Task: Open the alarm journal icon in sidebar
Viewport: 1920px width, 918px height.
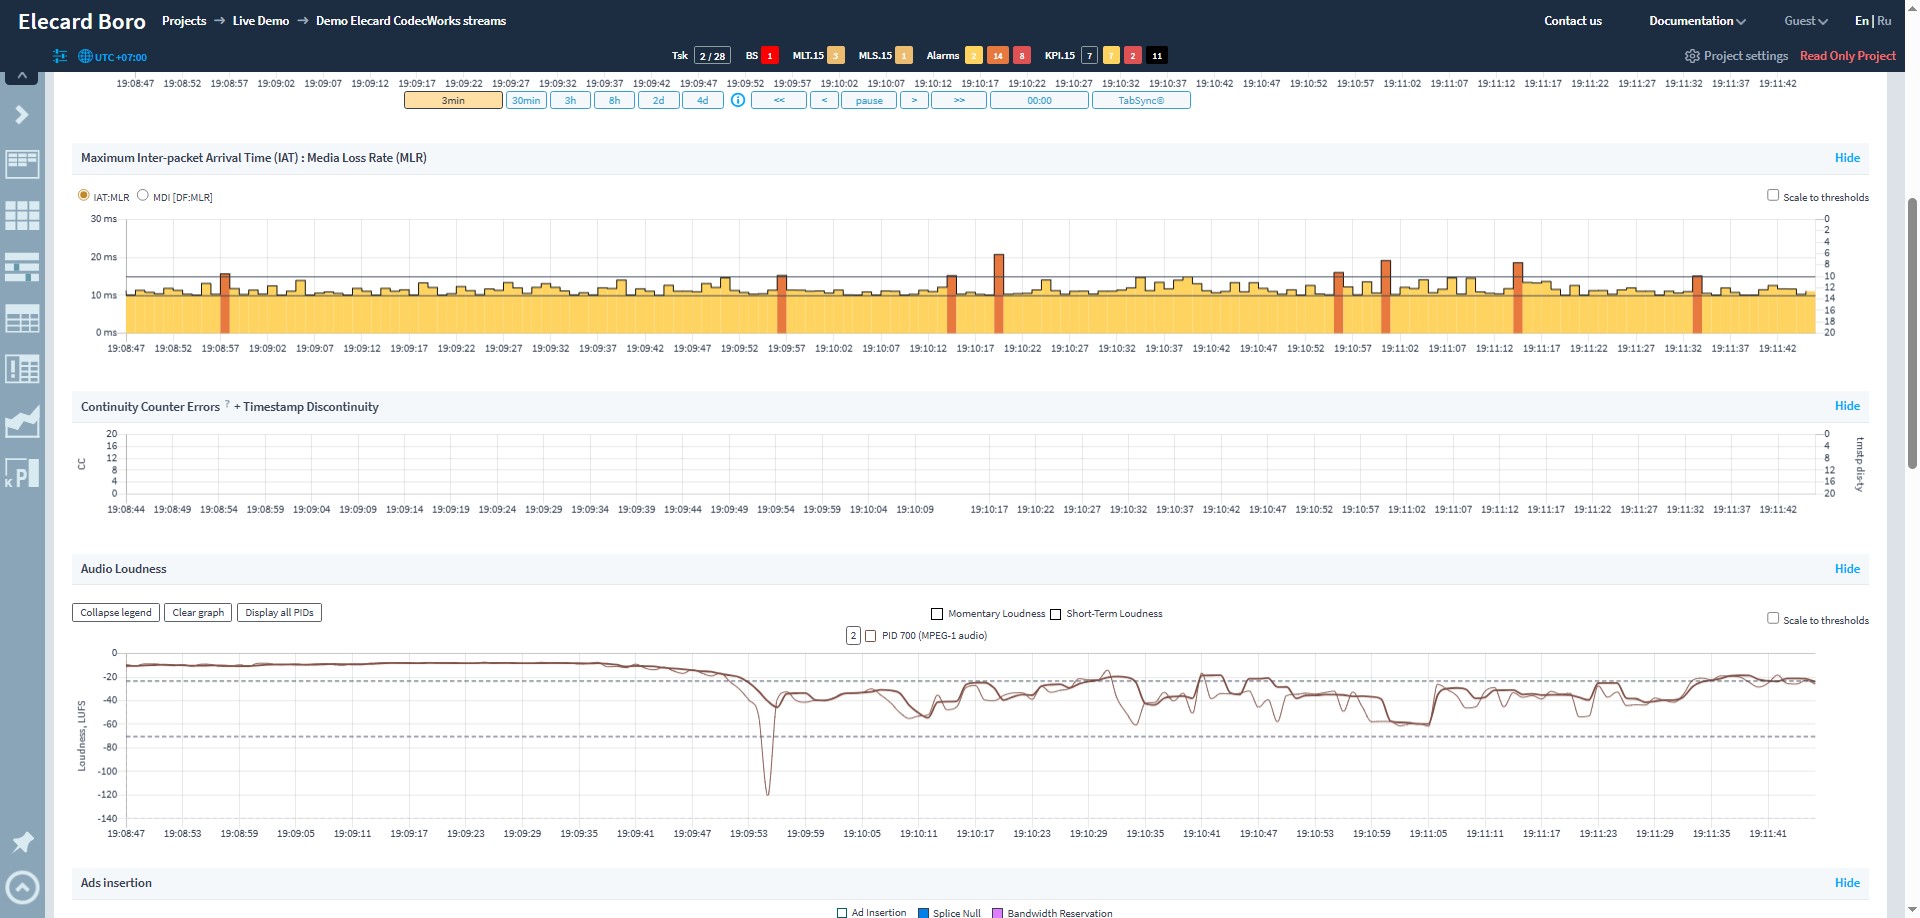Action: click(22, 369)
